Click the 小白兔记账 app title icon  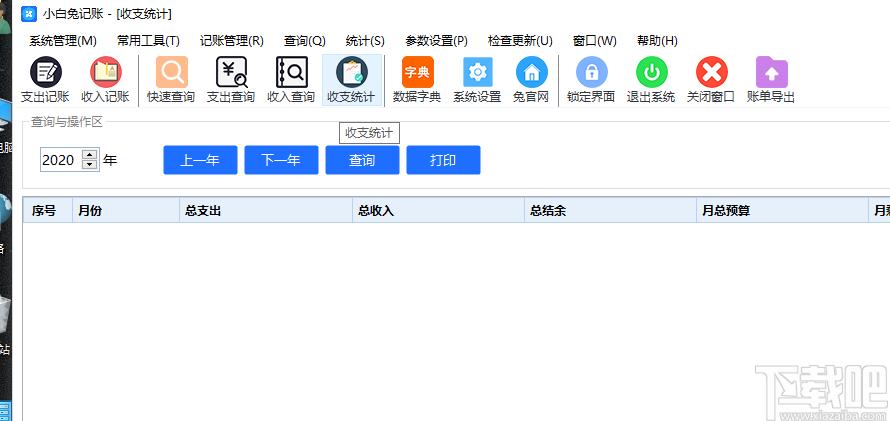pyautogui.click(x=29, y=14)
